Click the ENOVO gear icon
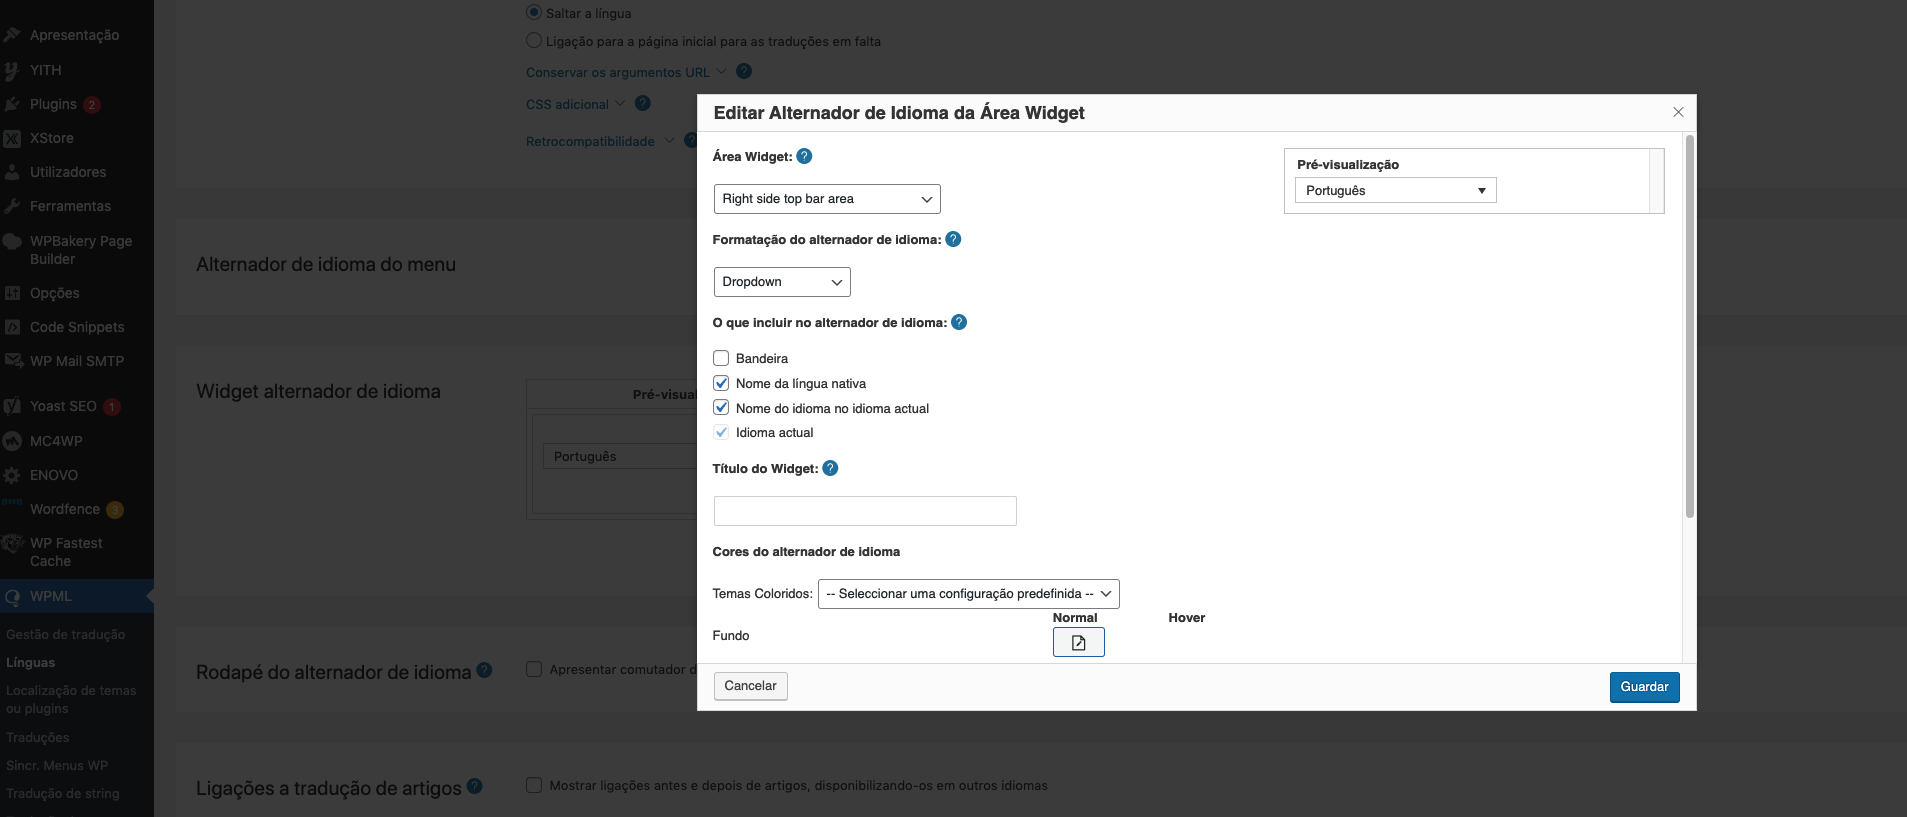This screenshot has height=817, width=1907. [12, 475]
